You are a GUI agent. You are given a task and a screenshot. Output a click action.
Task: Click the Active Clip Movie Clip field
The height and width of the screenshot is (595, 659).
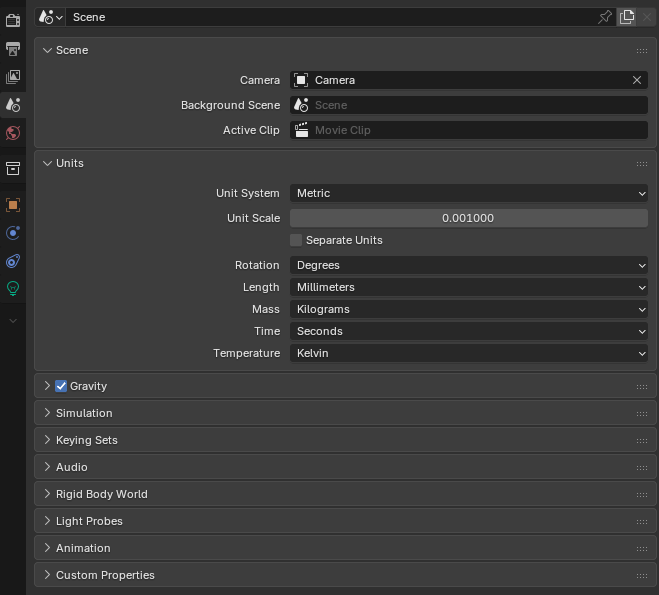[x=469, y=130]
